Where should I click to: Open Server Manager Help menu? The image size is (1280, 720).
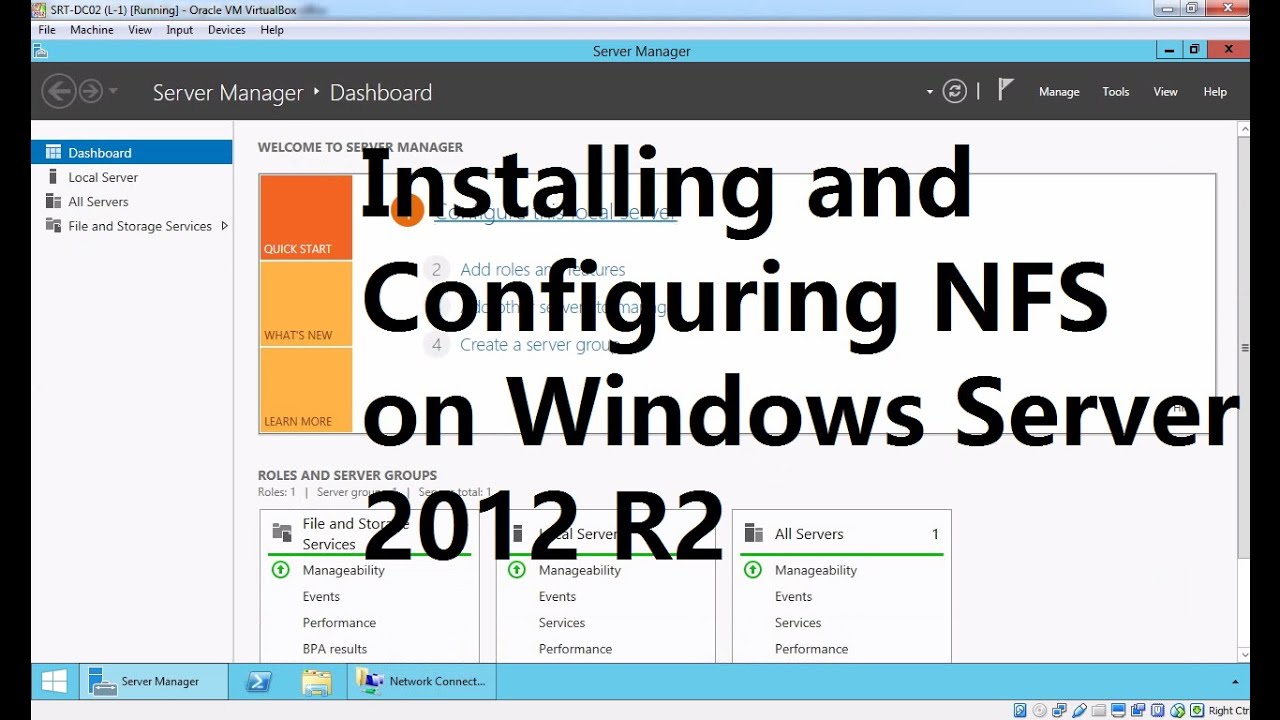click(x=1215, y=92)
